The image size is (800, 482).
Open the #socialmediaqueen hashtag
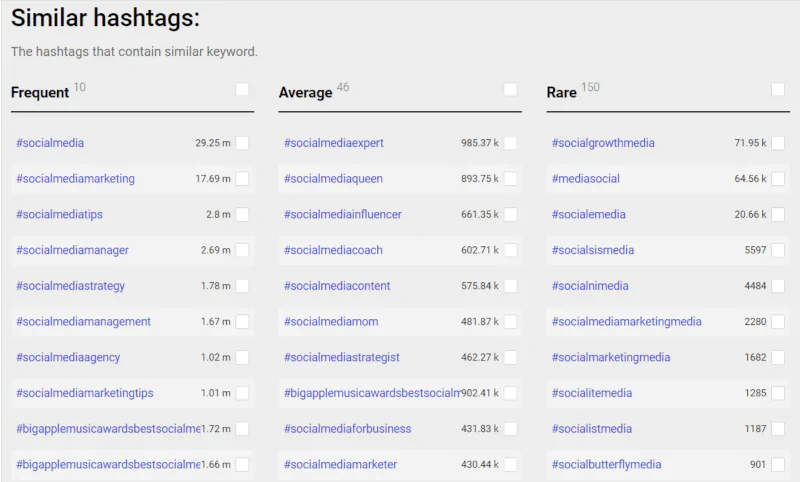[x=333, y=179]
